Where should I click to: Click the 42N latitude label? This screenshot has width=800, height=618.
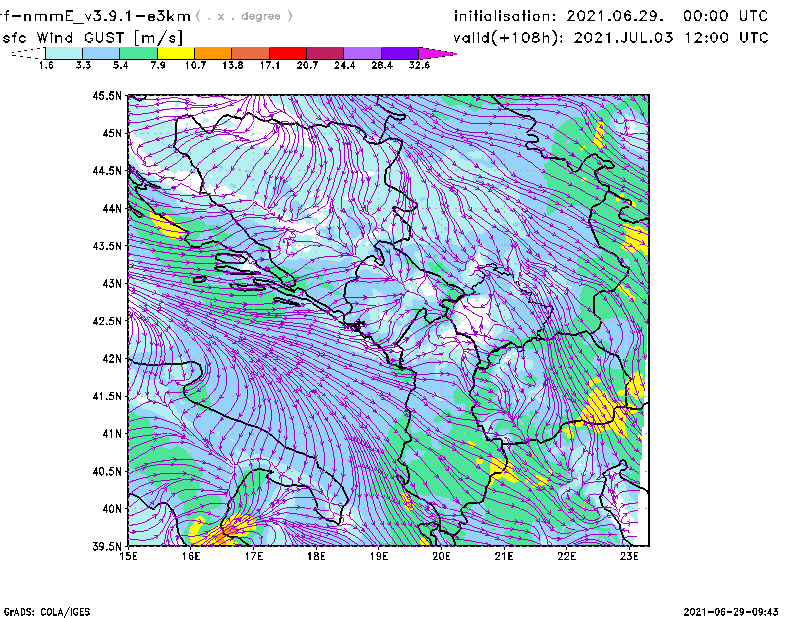tap(112, 359)
